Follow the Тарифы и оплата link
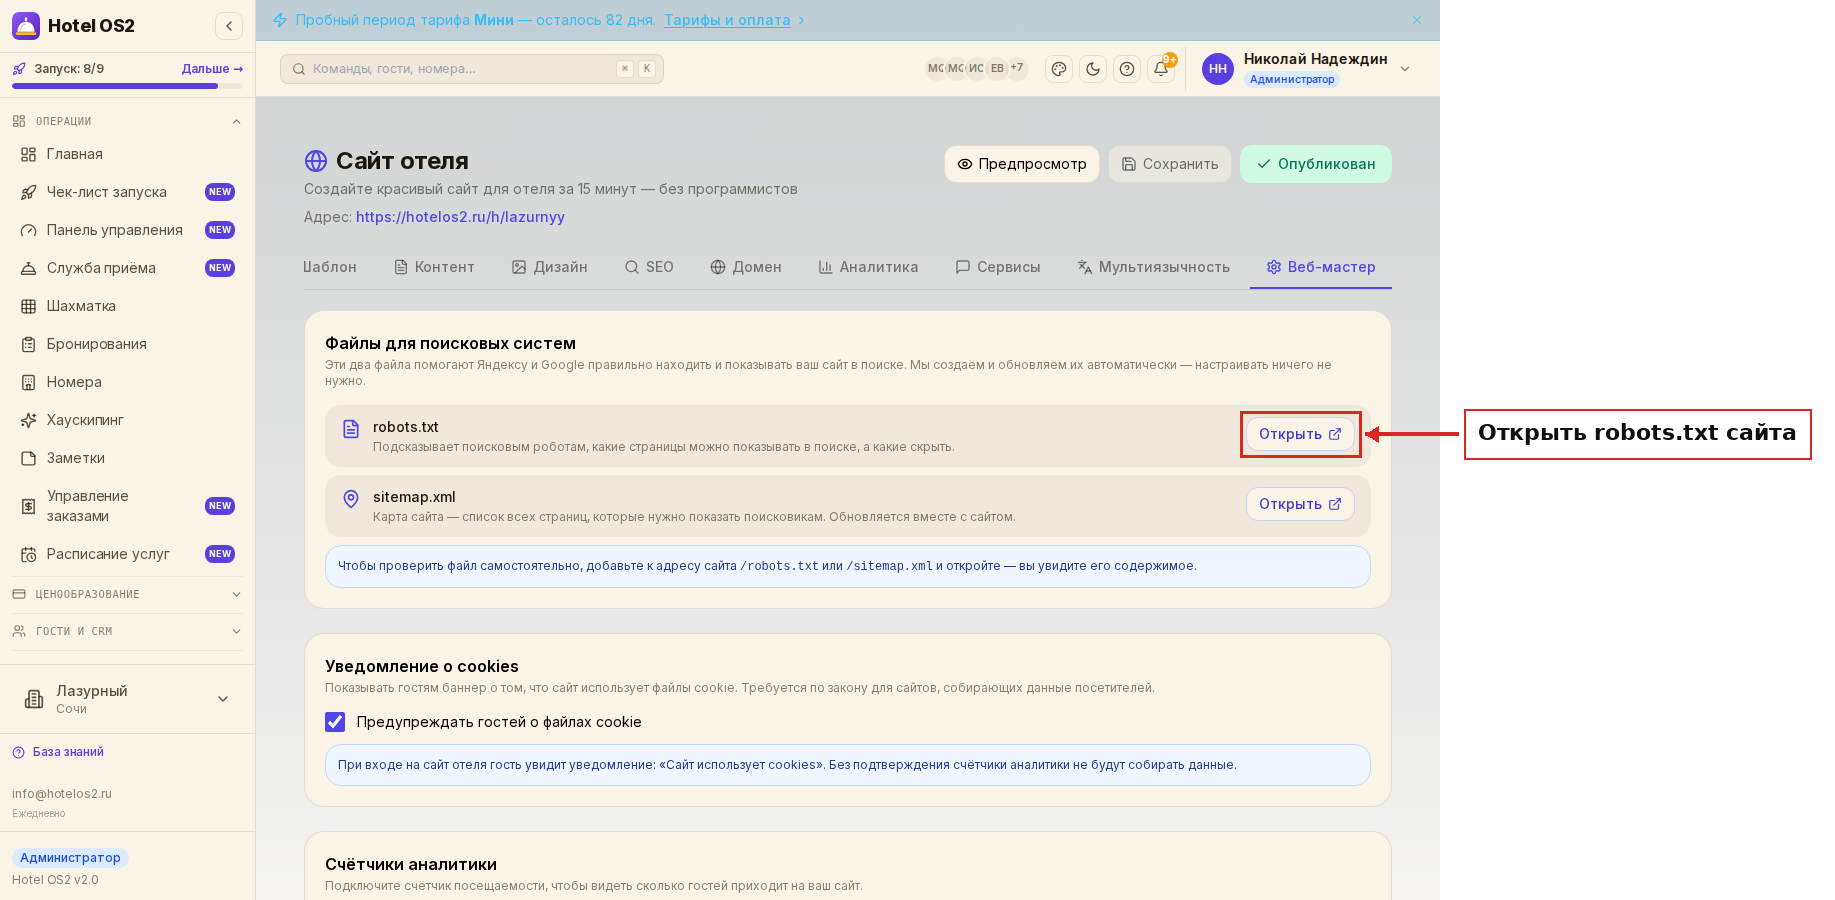Viewport: 1835px width, 900px height. click(x=727, y=20)
